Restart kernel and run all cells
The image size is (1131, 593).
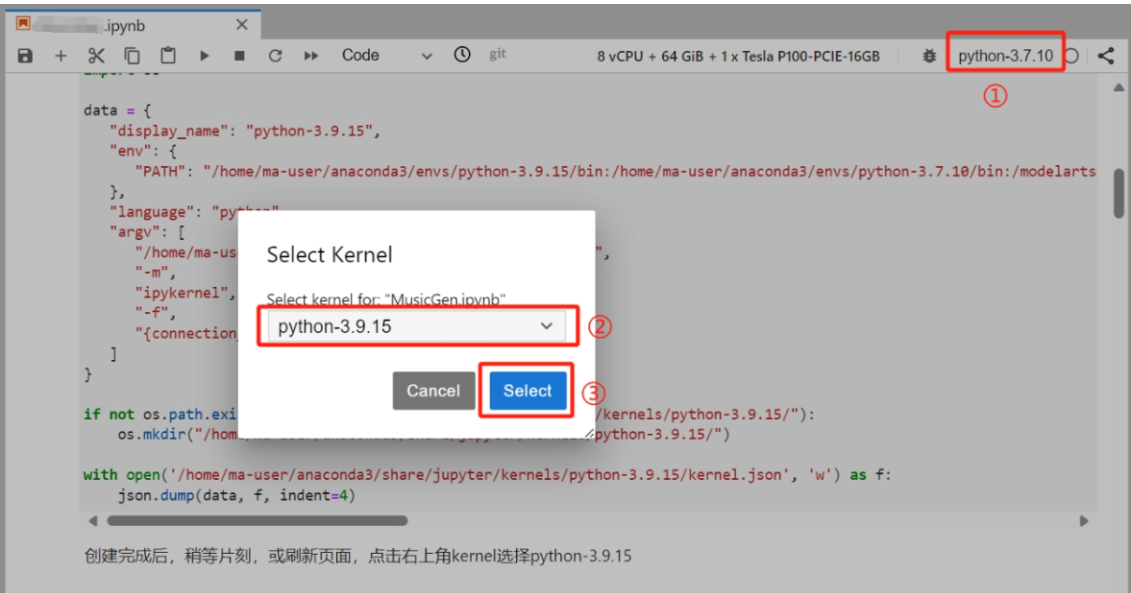[311, 56]
